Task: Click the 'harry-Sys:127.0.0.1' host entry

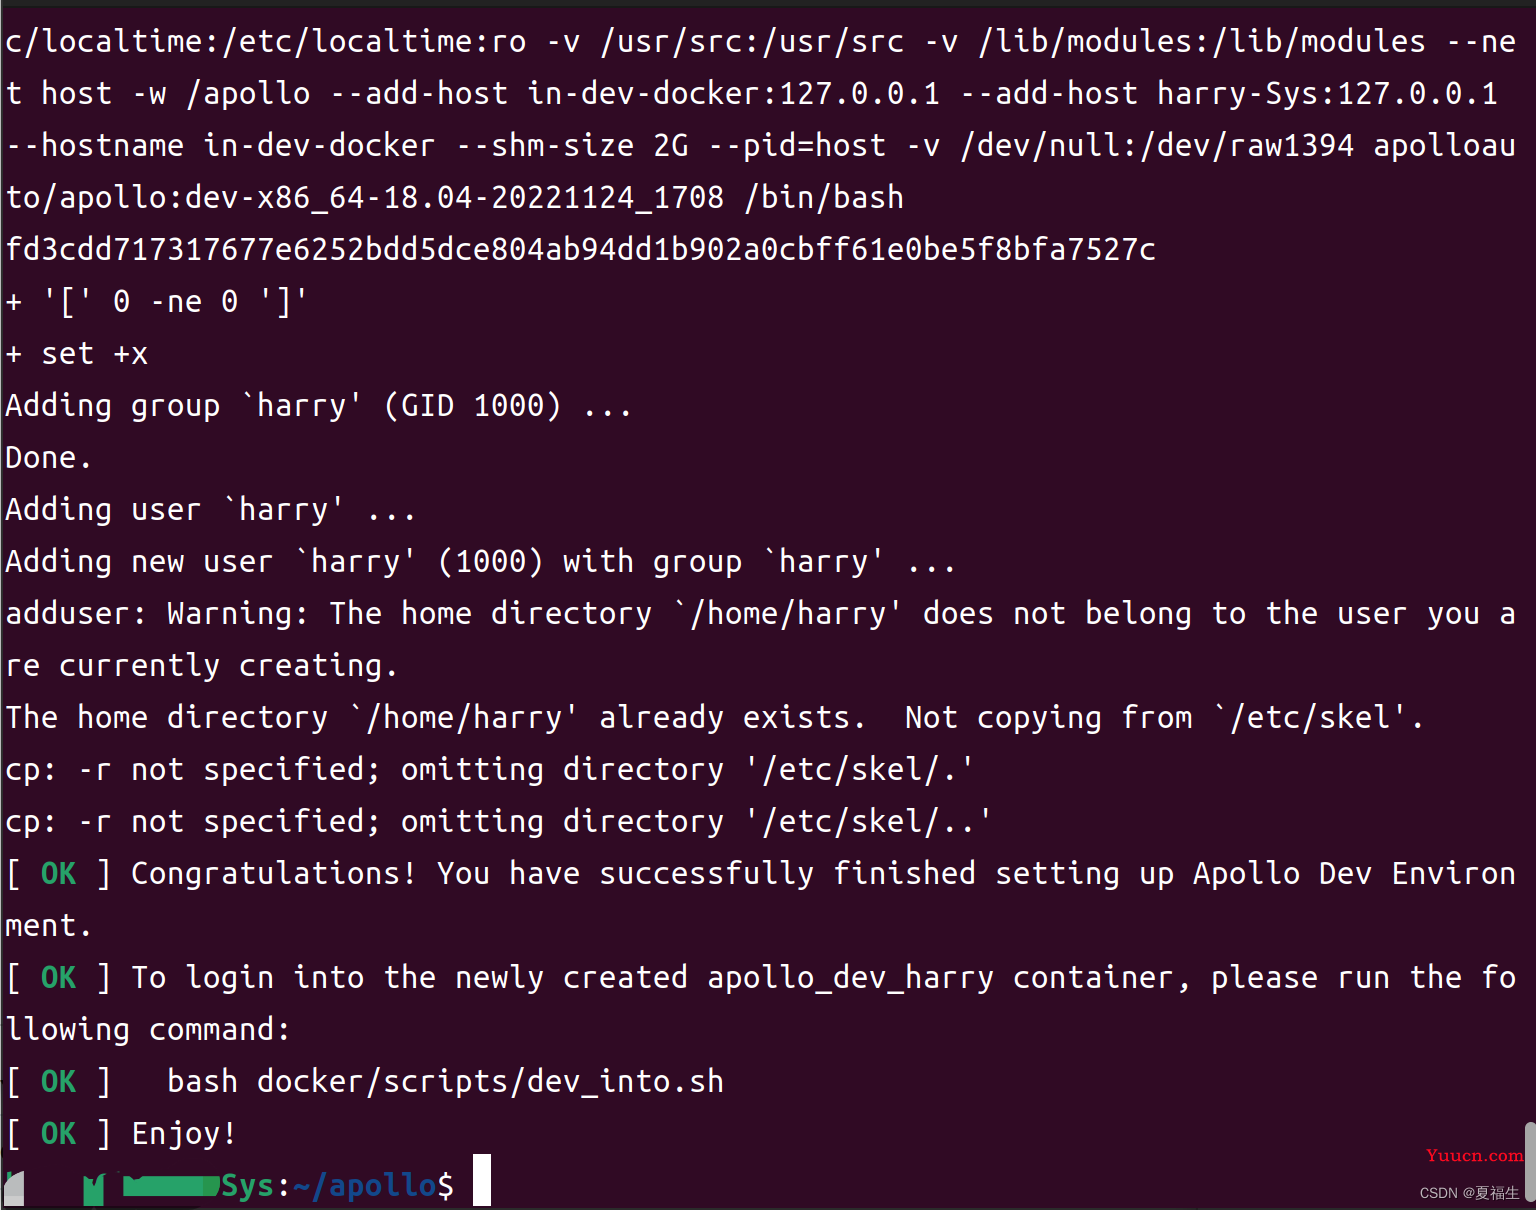Action: tap(1327, 93)
